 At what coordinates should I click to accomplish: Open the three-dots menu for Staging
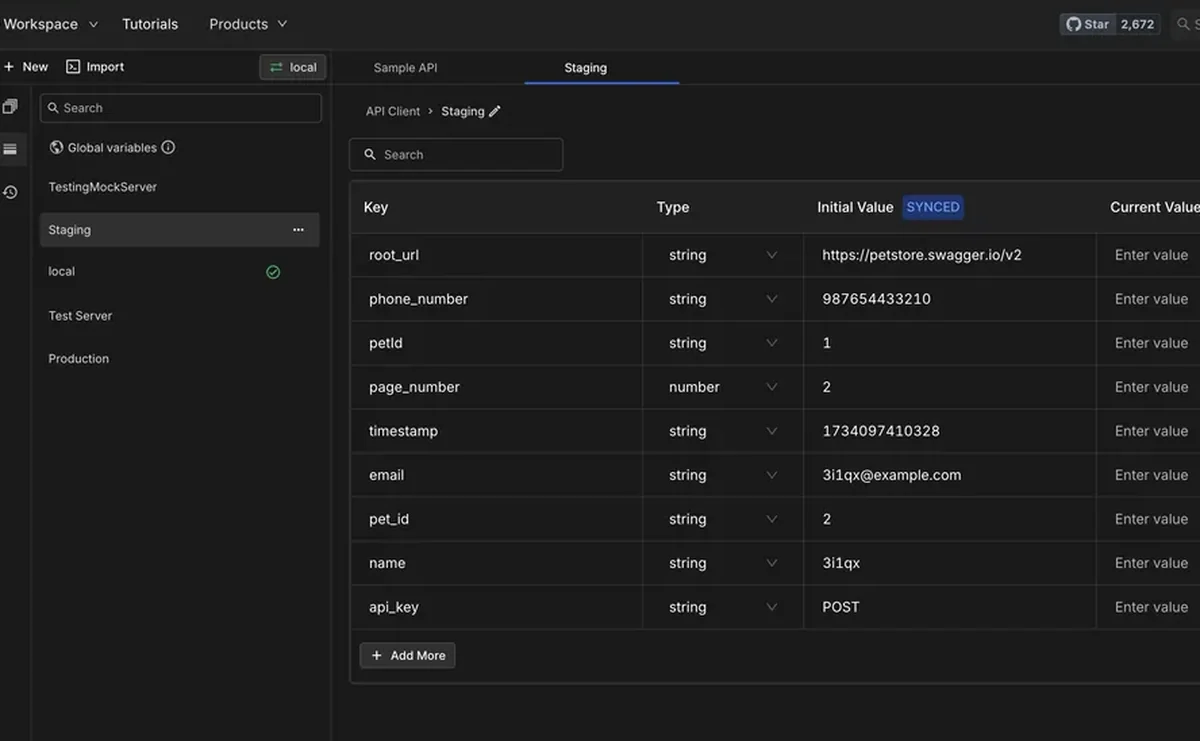(298, 230)
